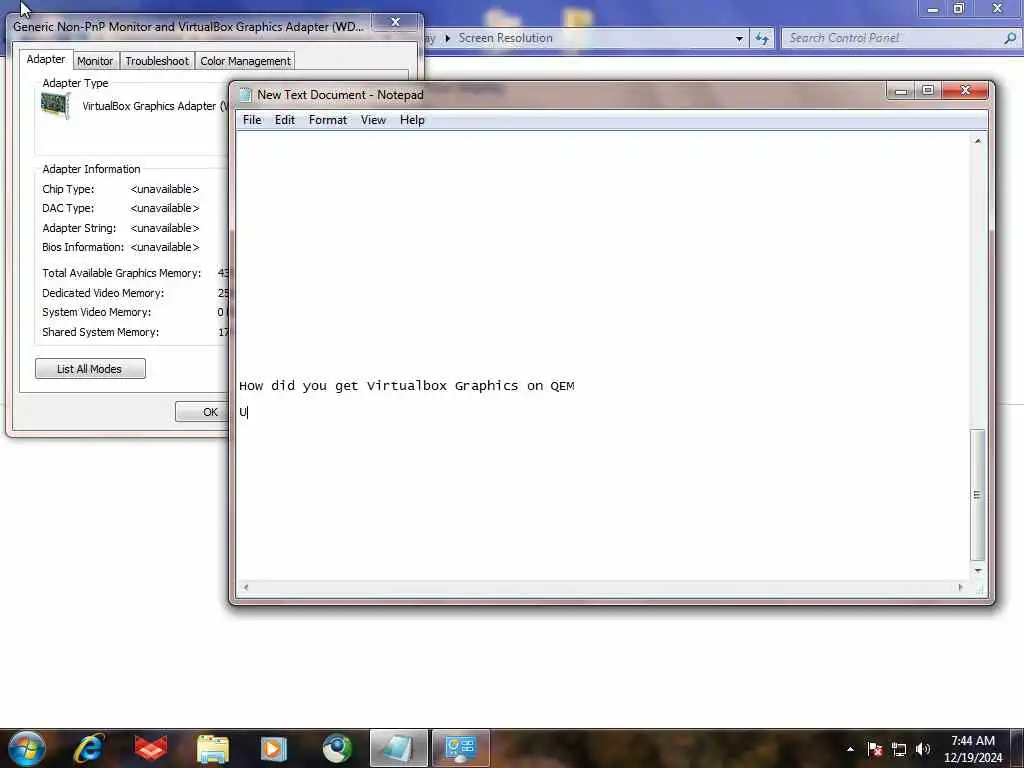Click Notepad horizontal scrollbar right arrow
Viewport: 1024px width, 768px height.
(x=960, y=587)
